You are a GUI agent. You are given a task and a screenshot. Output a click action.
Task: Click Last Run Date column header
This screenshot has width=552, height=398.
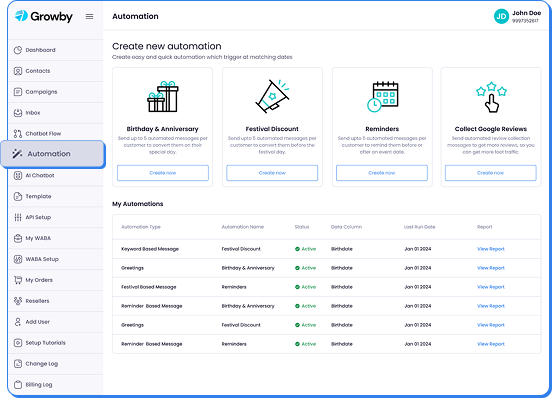coord(419,227)
